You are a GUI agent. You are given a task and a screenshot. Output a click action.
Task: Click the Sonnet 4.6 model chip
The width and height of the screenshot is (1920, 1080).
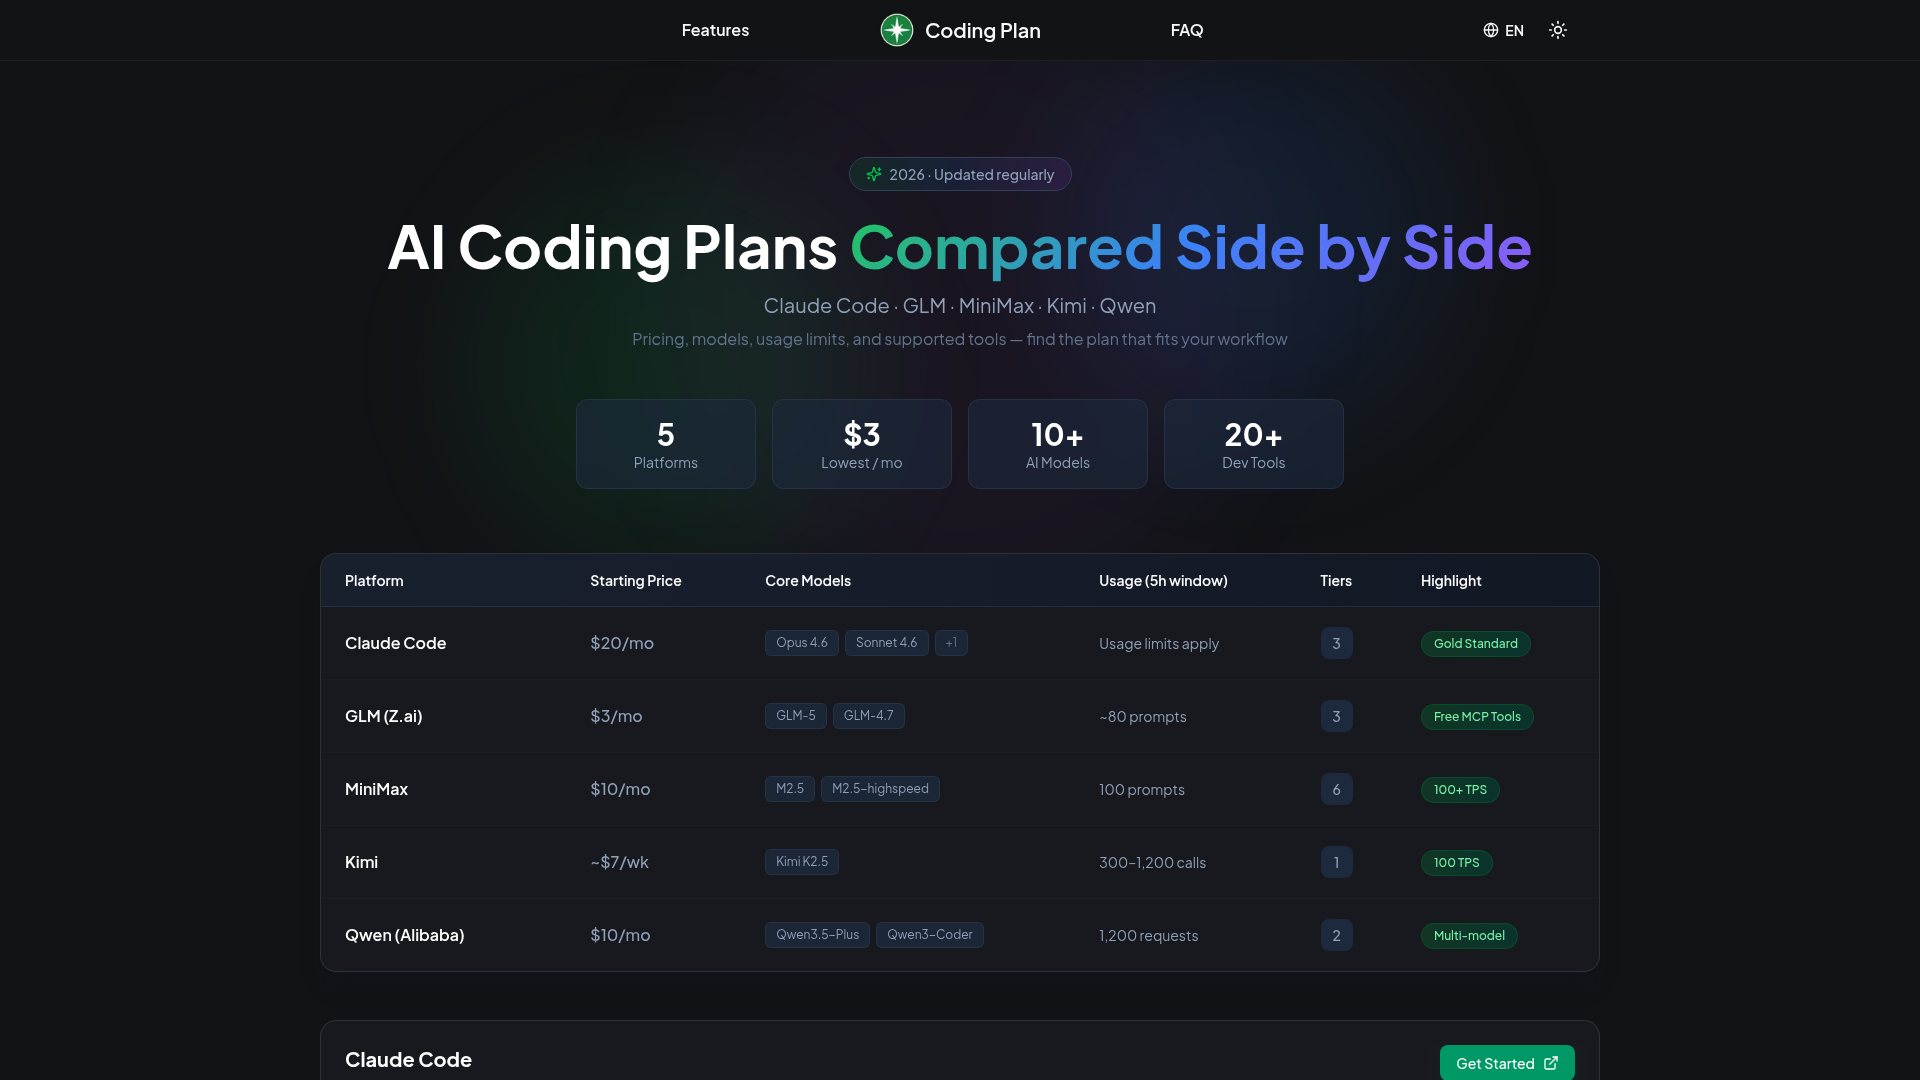click(886, 643)
